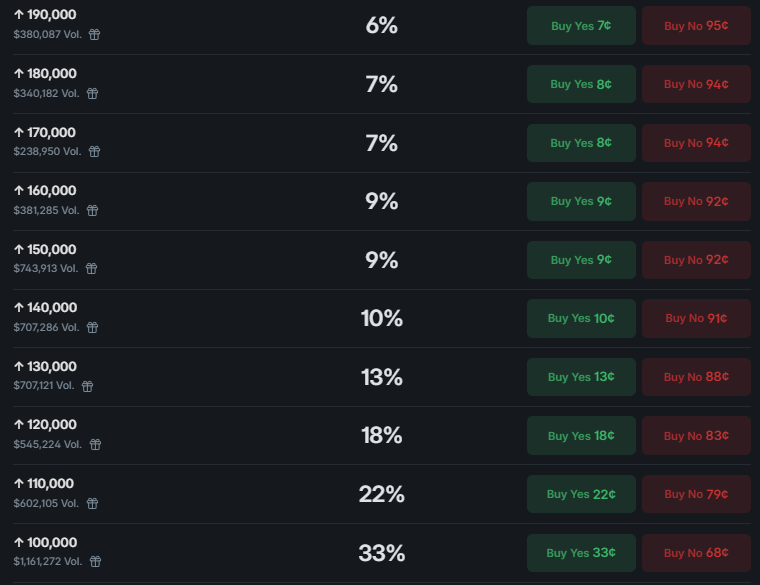Click Buy No 68¢ button

click(x=696, y=553)
